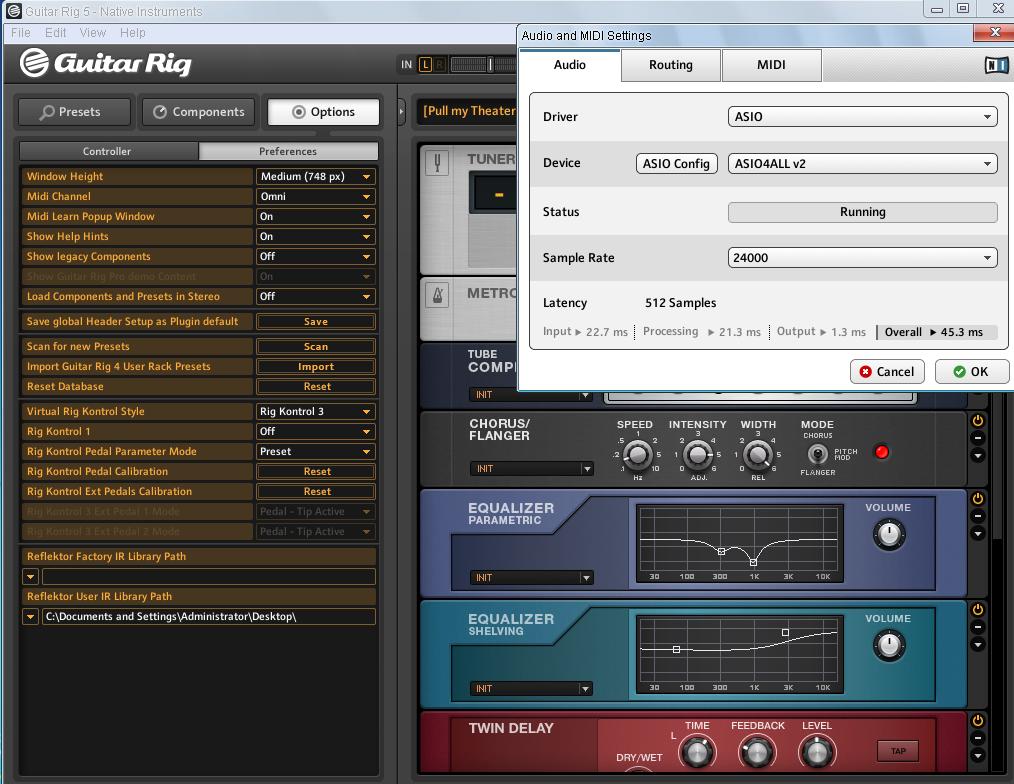Open the Window Height dropdown

pos(315,177)
